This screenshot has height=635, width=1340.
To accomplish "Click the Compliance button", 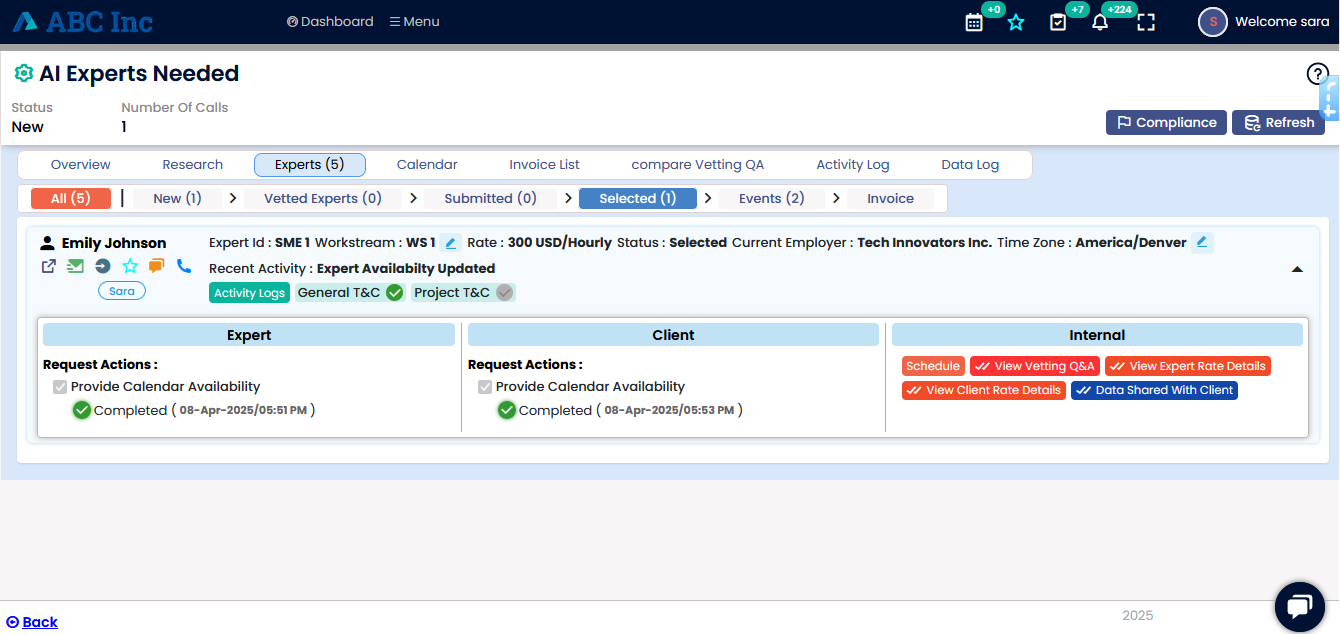I will coord(1166,122).
